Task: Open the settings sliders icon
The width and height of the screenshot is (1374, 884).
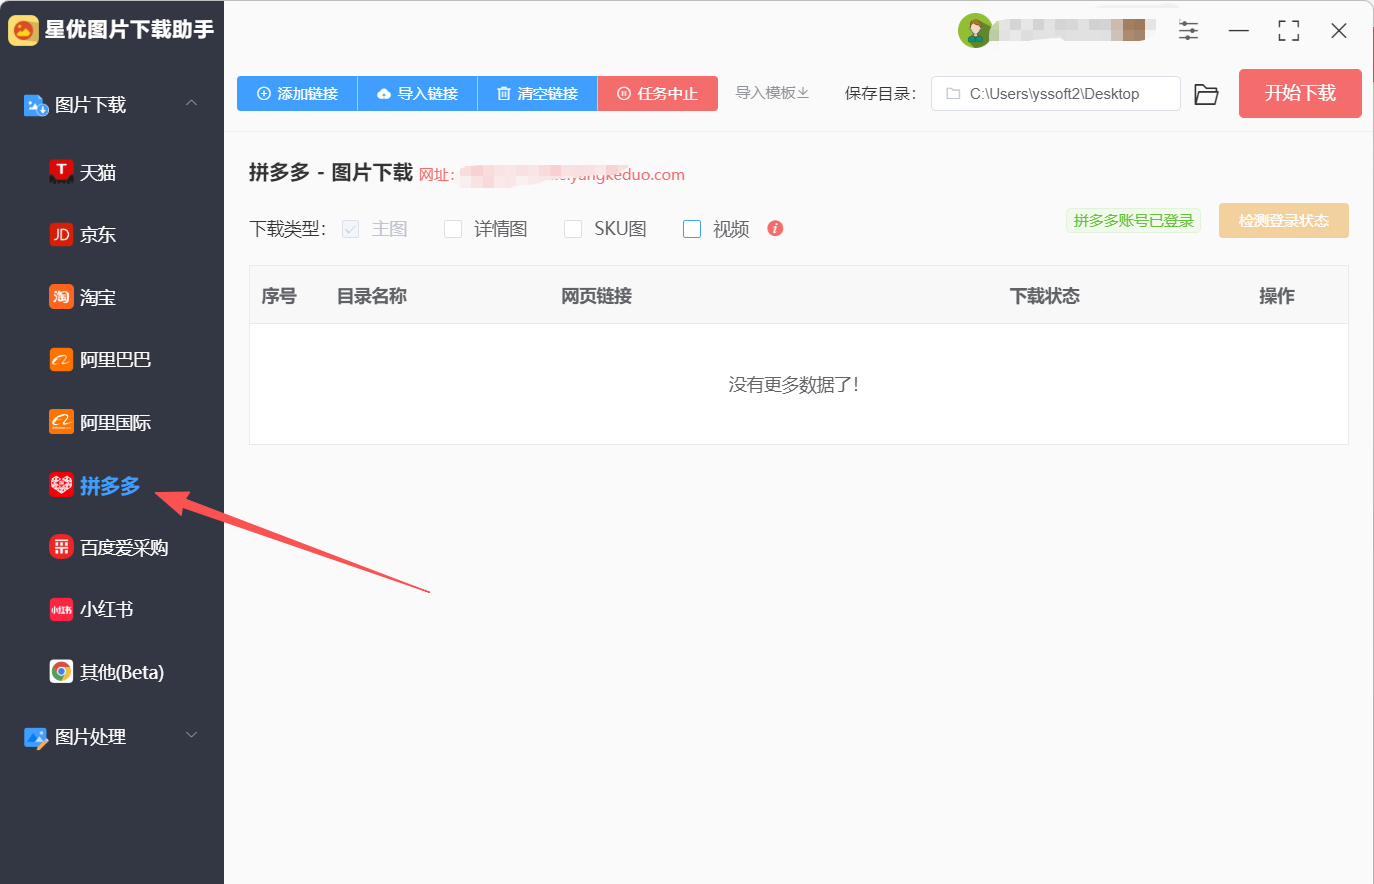Action: point(1188,31)
